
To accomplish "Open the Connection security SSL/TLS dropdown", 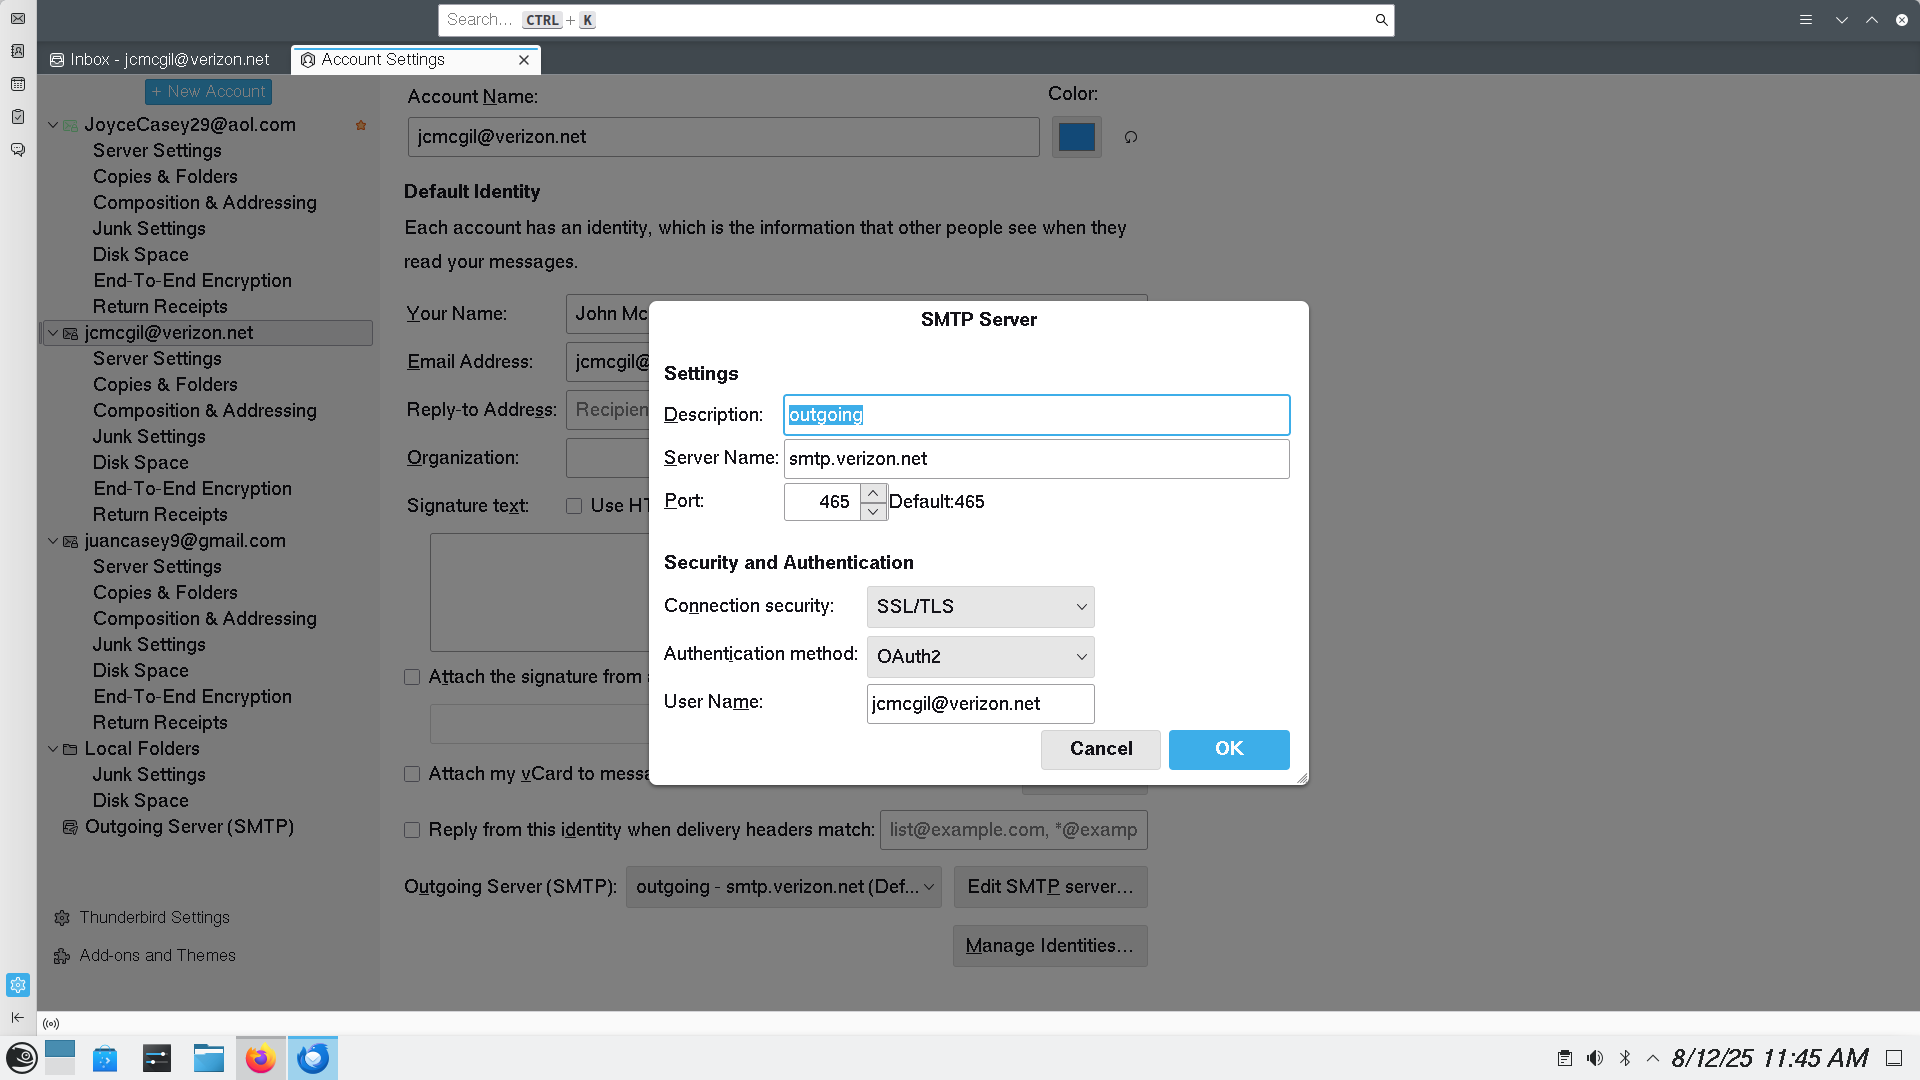I will point(980,607).
